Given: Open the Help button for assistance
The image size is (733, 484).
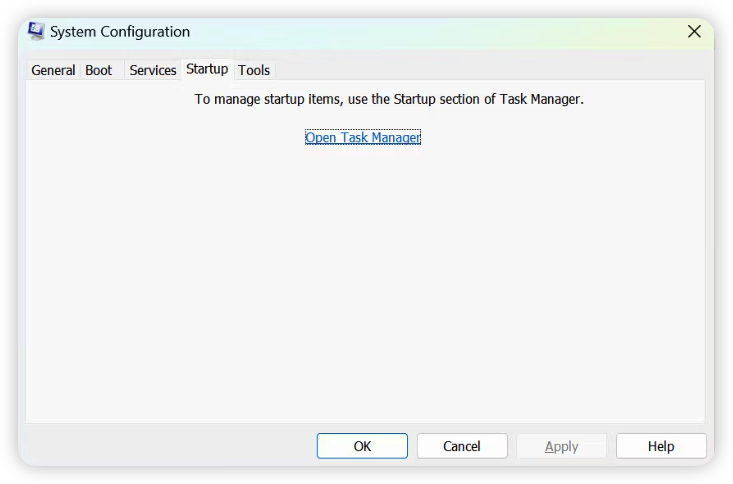Looking at the screenshot, I should coord(661,446).
